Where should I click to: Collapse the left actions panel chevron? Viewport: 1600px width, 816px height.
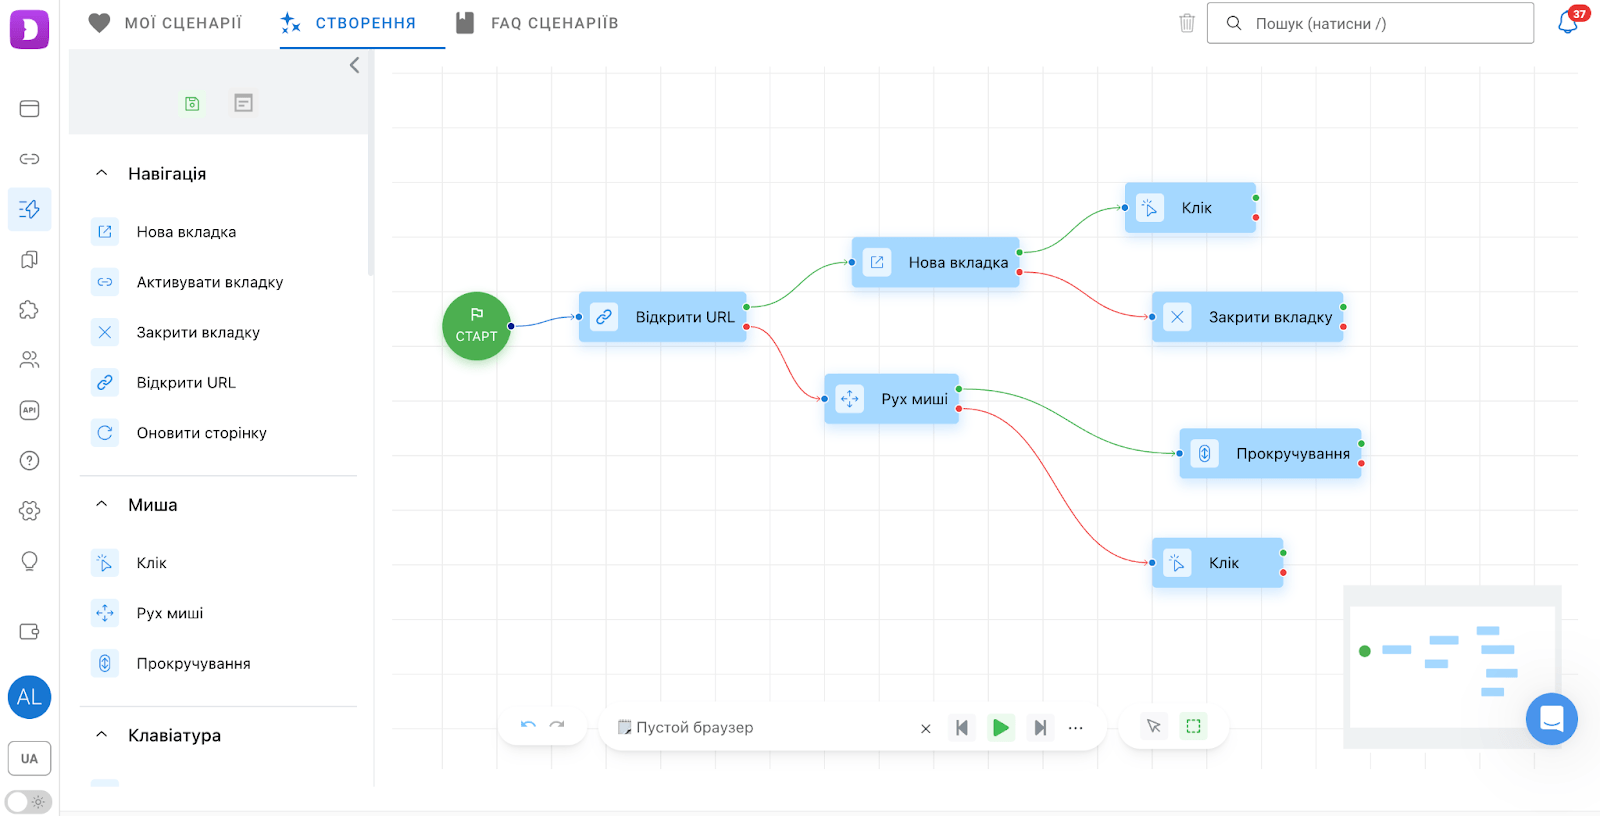click(x=354, y=65)
